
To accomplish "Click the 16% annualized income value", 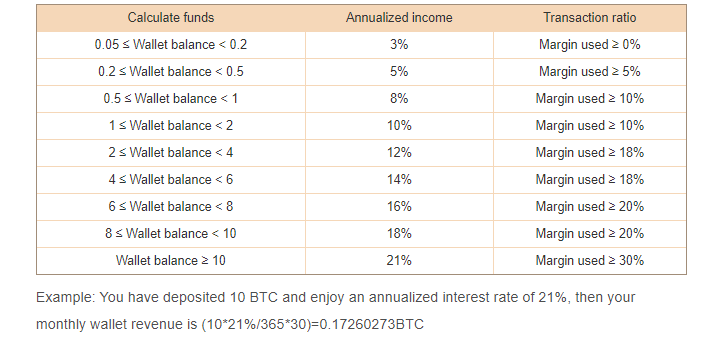I will pos(399,207).
